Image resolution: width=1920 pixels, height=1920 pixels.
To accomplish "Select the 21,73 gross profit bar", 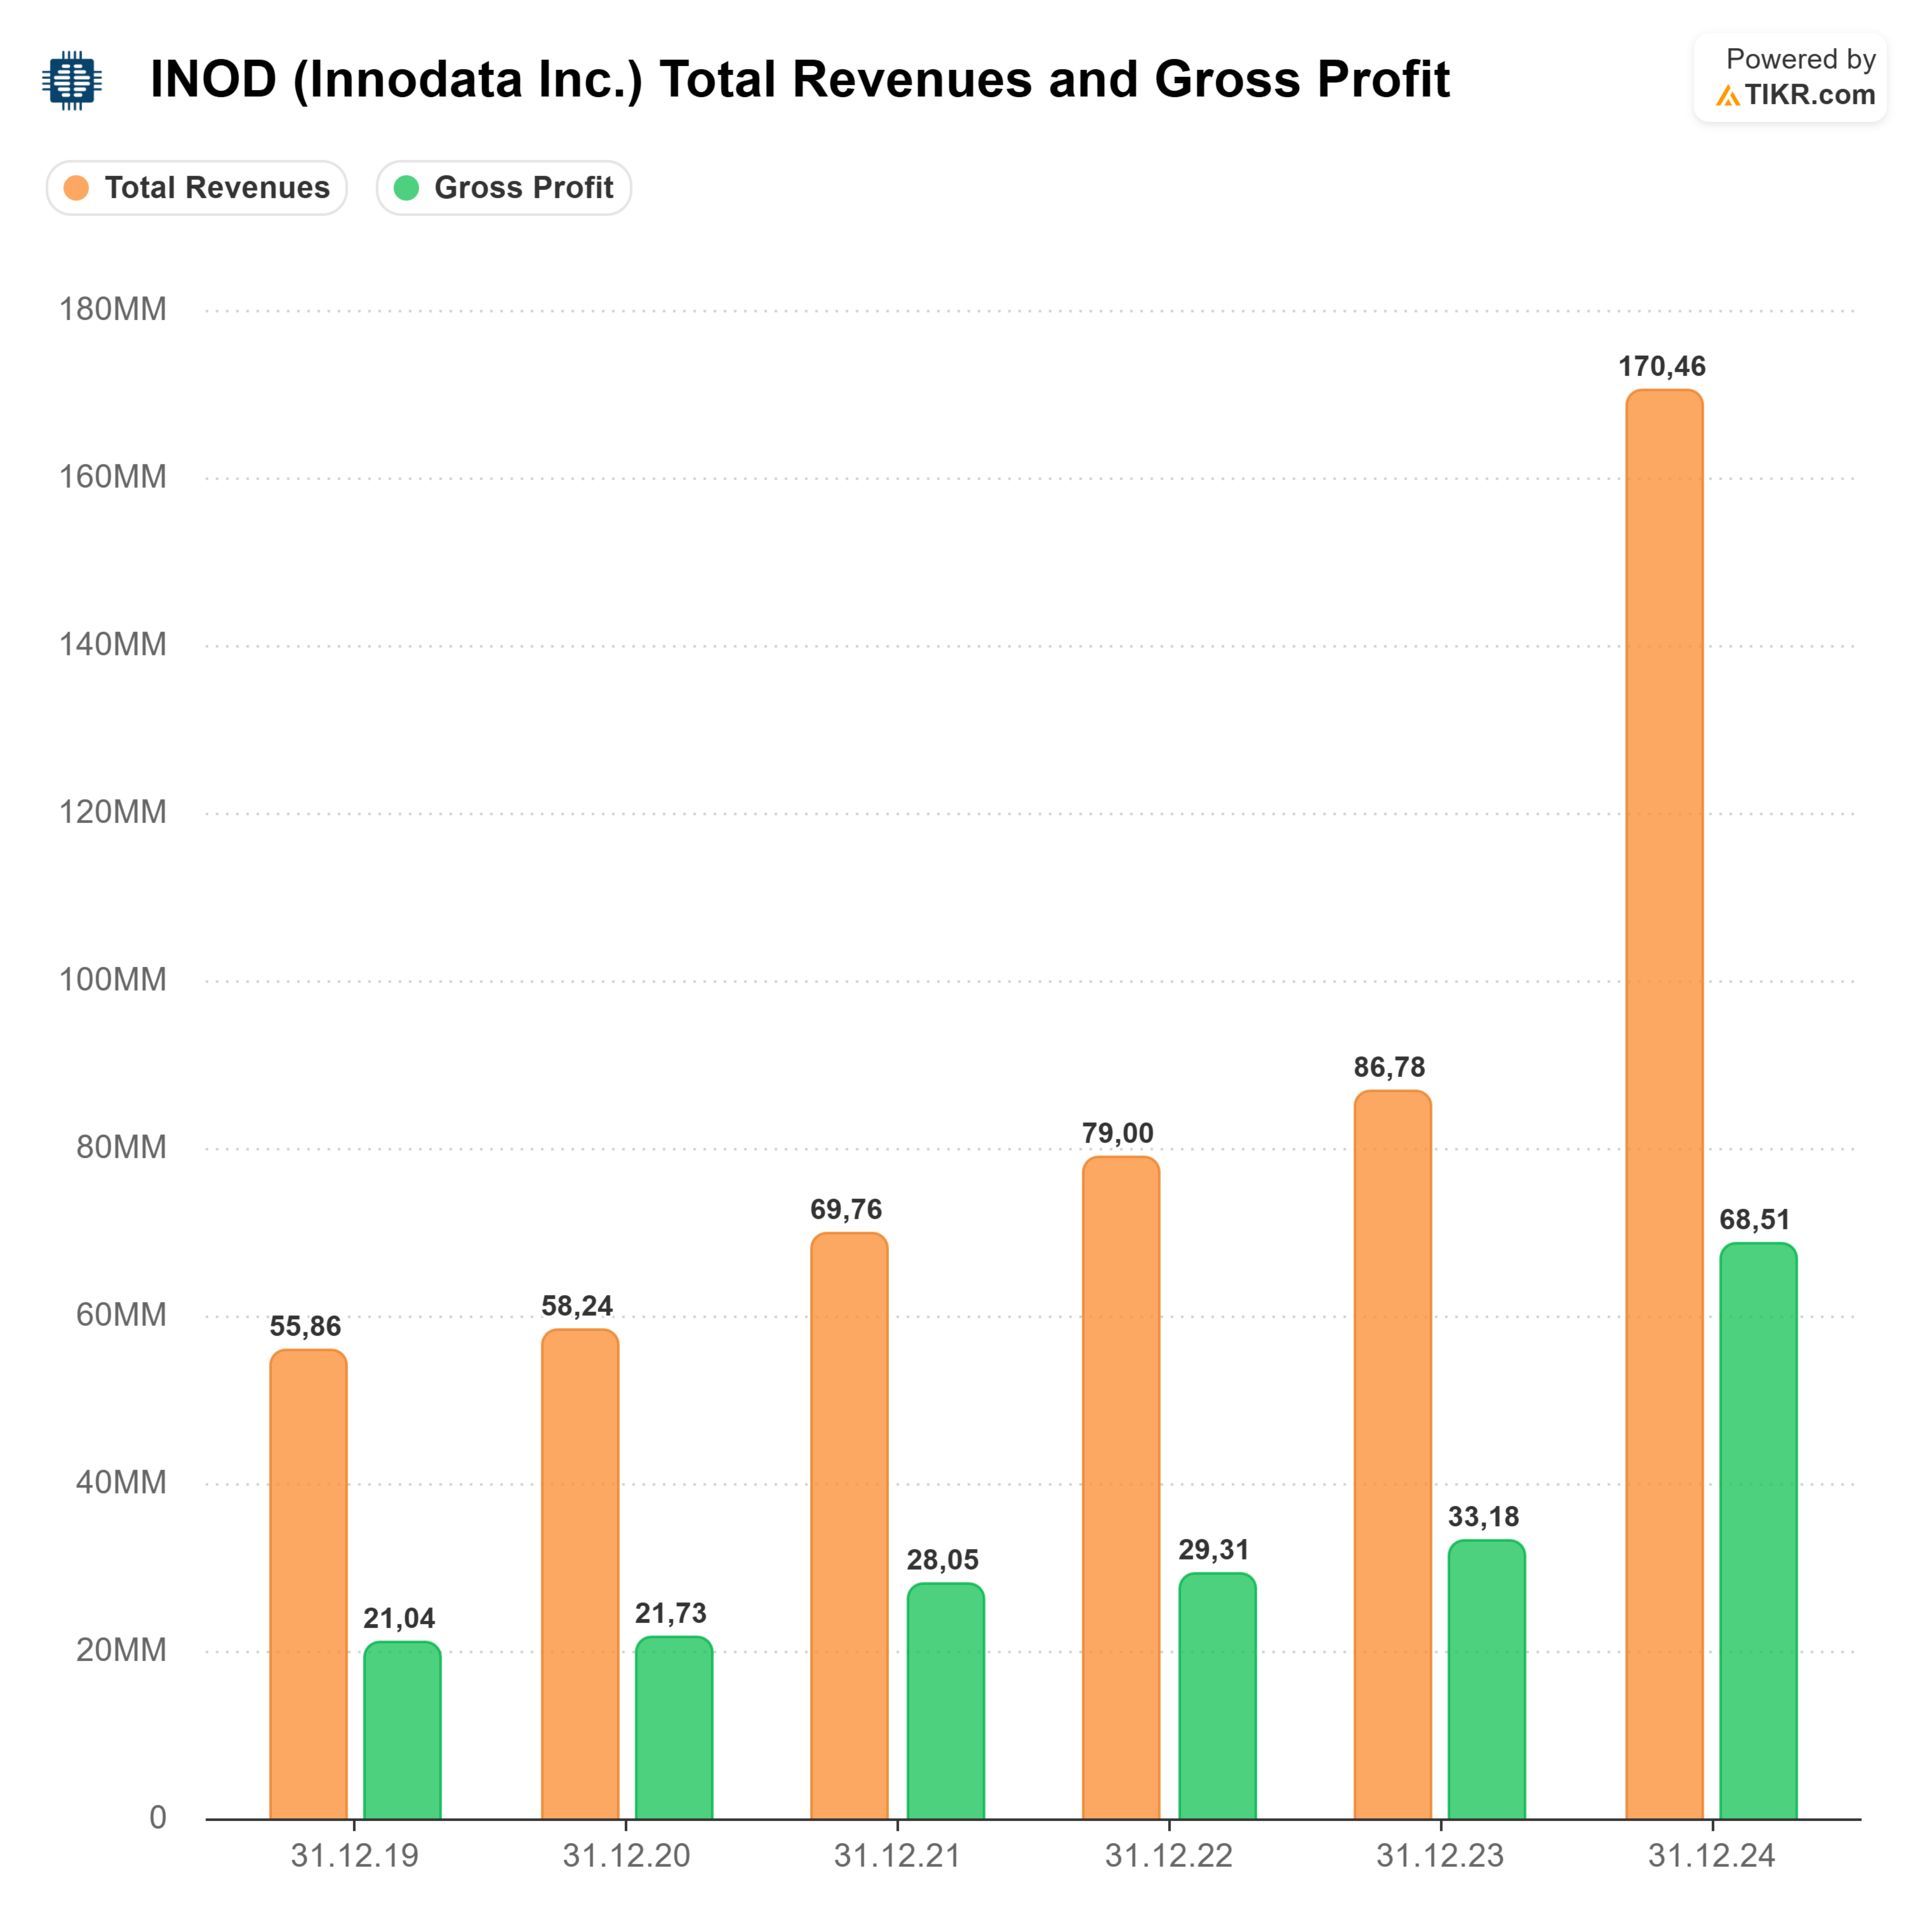I will click(674, 1727).
